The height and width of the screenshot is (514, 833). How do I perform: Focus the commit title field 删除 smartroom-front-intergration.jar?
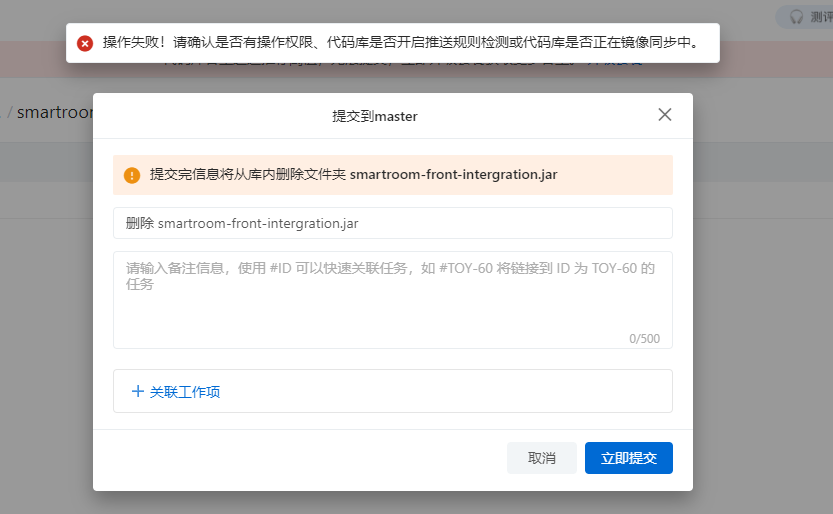point(393,223)
